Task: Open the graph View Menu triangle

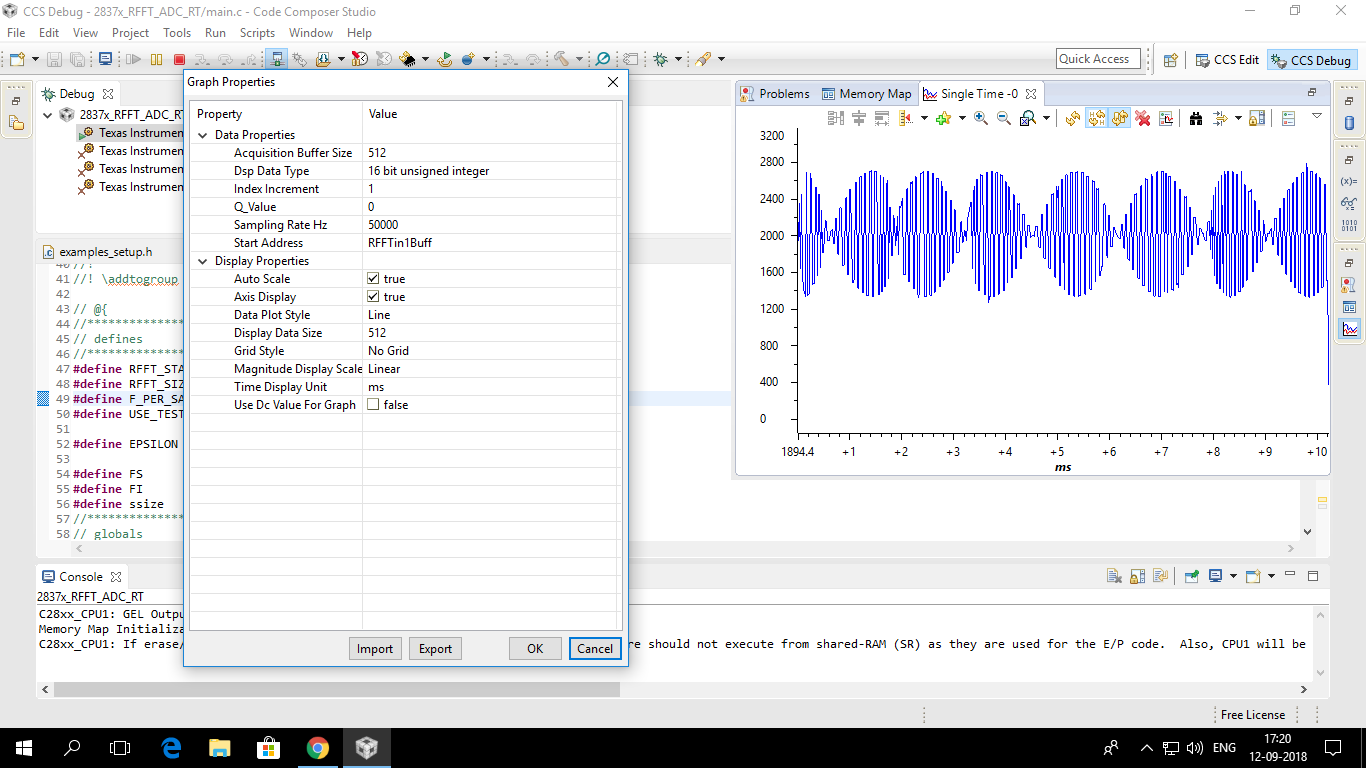Action: click(1317, 117)
